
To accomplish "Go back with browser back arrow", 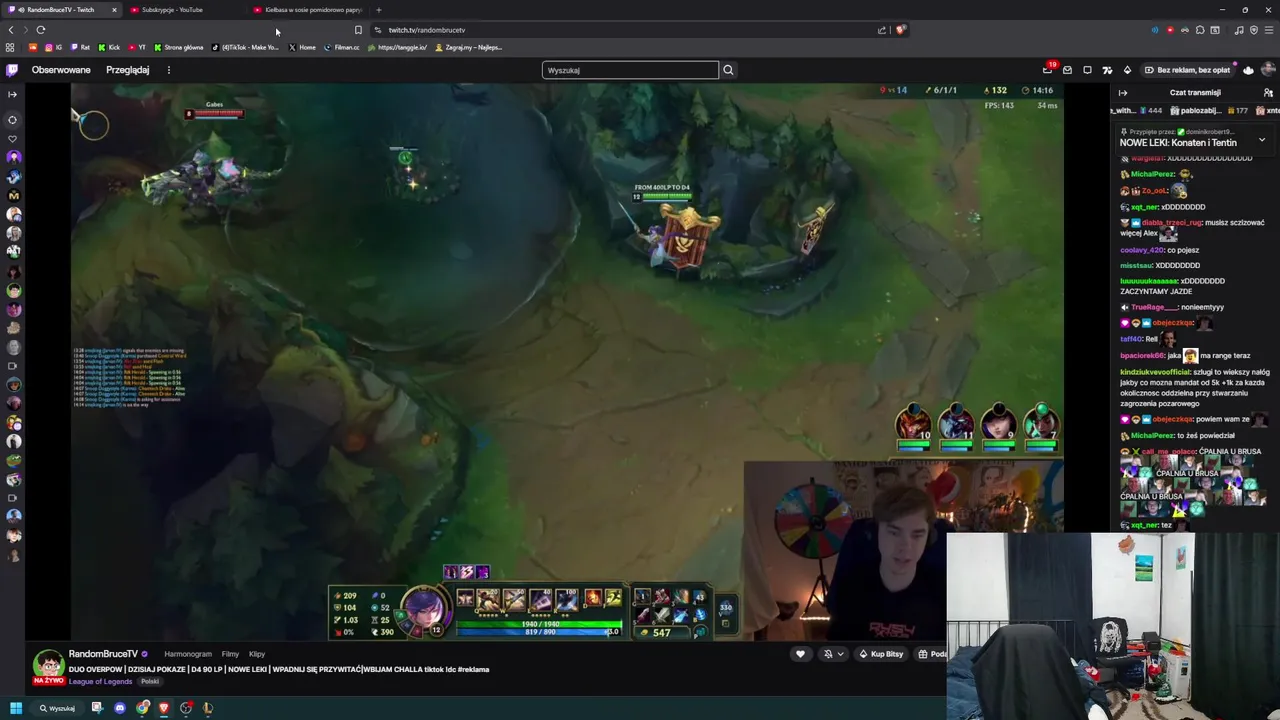I will 11,30.
